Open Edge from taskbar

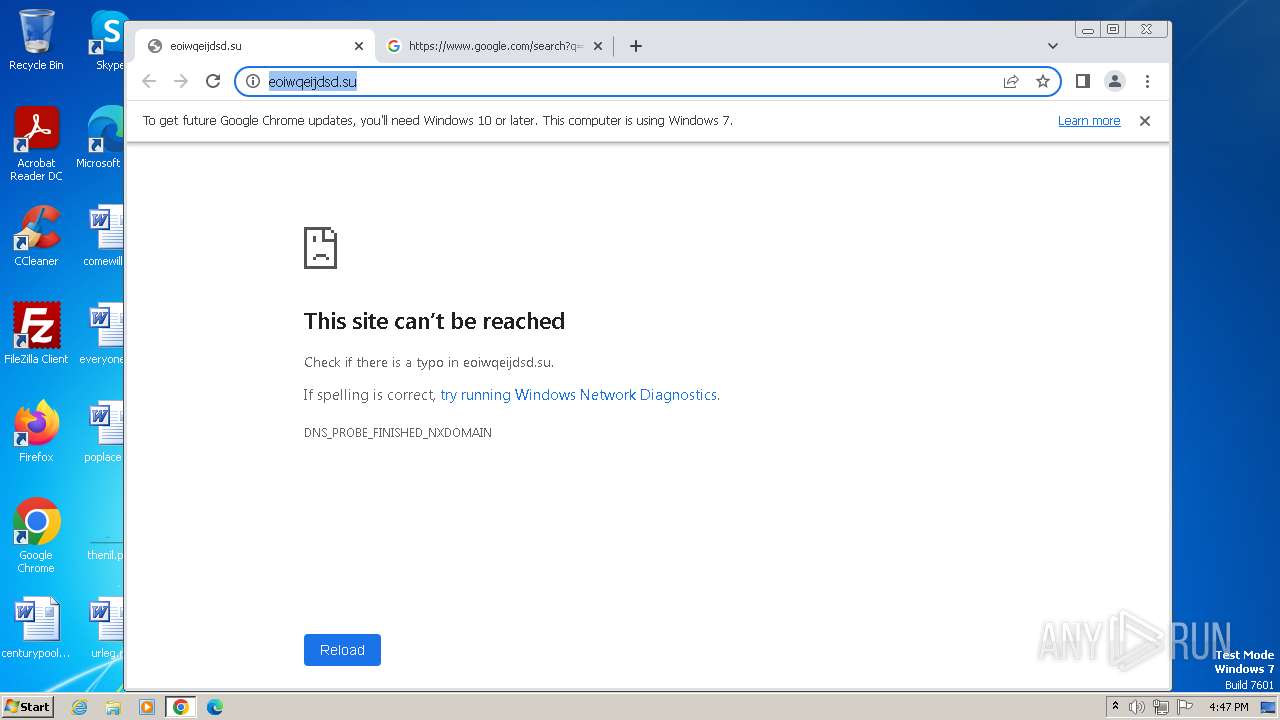(x=215, y=707)
